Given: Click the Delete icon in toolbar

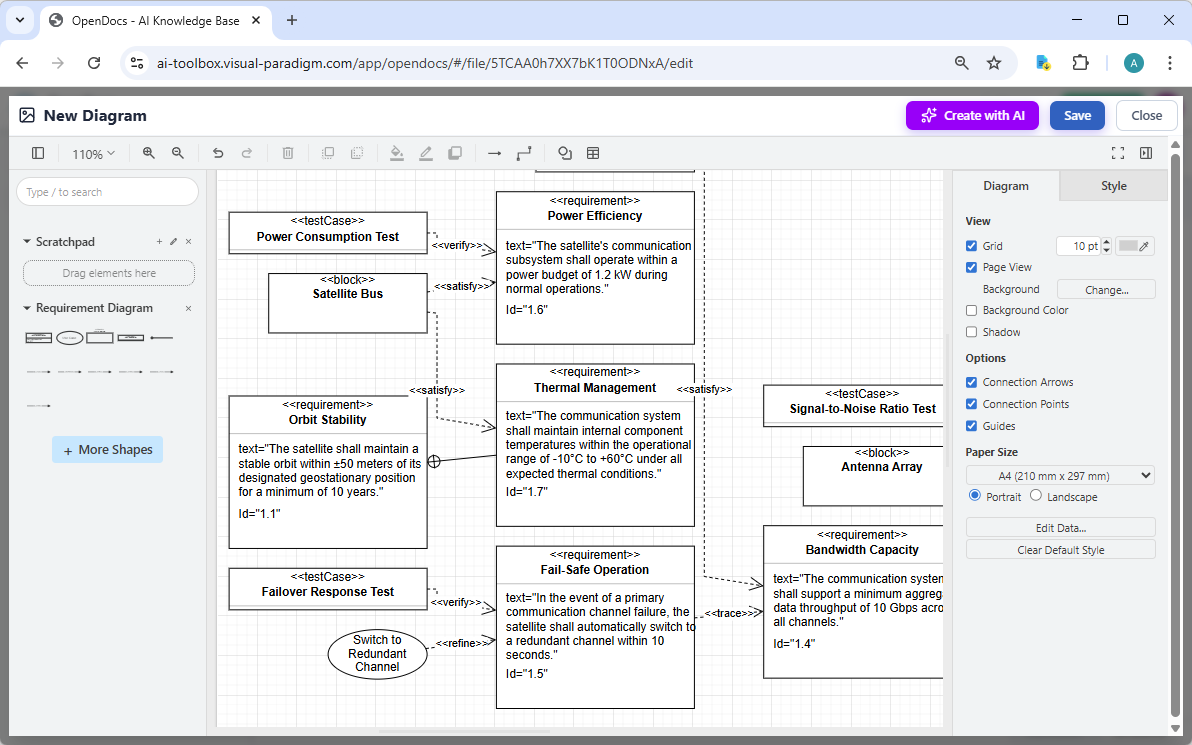Looking at the screenshot, I should 288,153.
